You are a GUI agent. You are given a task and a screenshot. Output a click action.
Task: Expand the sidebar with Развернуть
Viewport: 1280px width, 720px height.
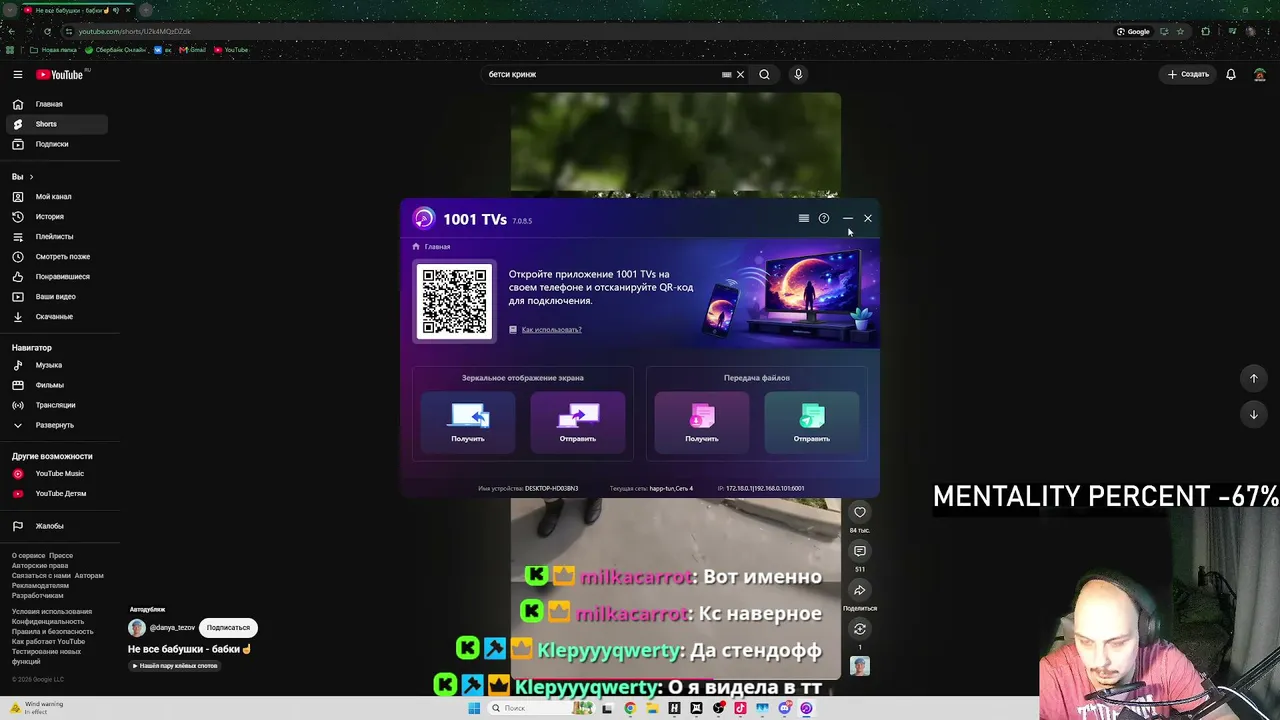coord(56,425)
